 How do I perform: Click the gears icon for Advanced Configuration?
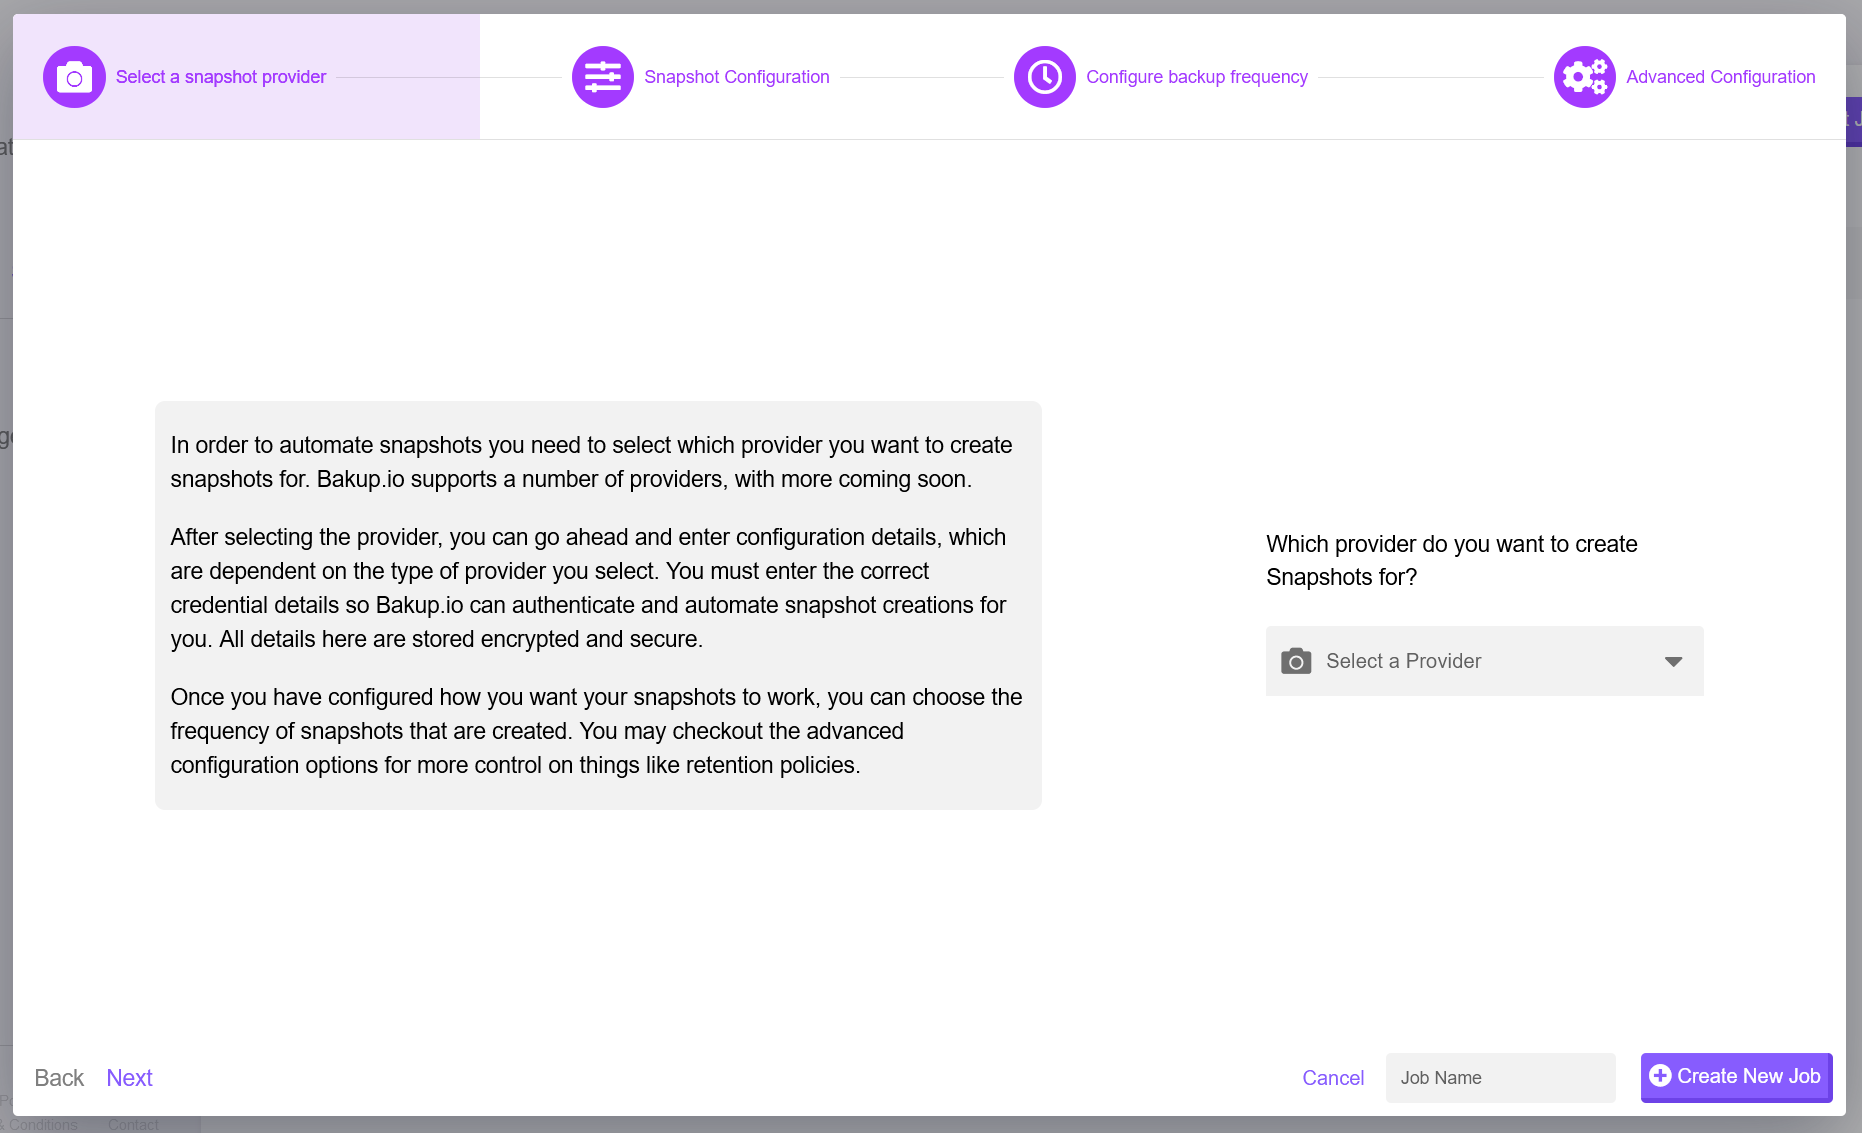tap(1585, 77)
